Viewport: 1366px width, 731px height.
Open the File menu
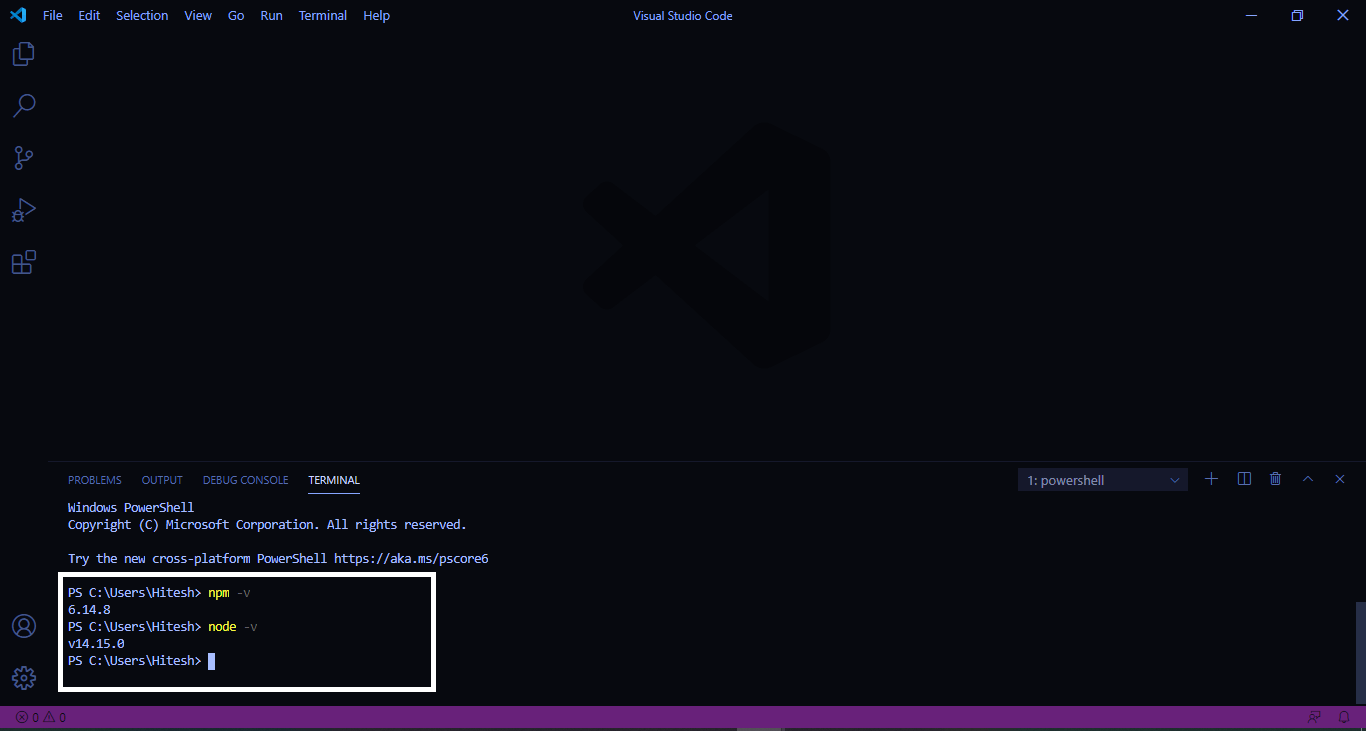pos(53,15)
